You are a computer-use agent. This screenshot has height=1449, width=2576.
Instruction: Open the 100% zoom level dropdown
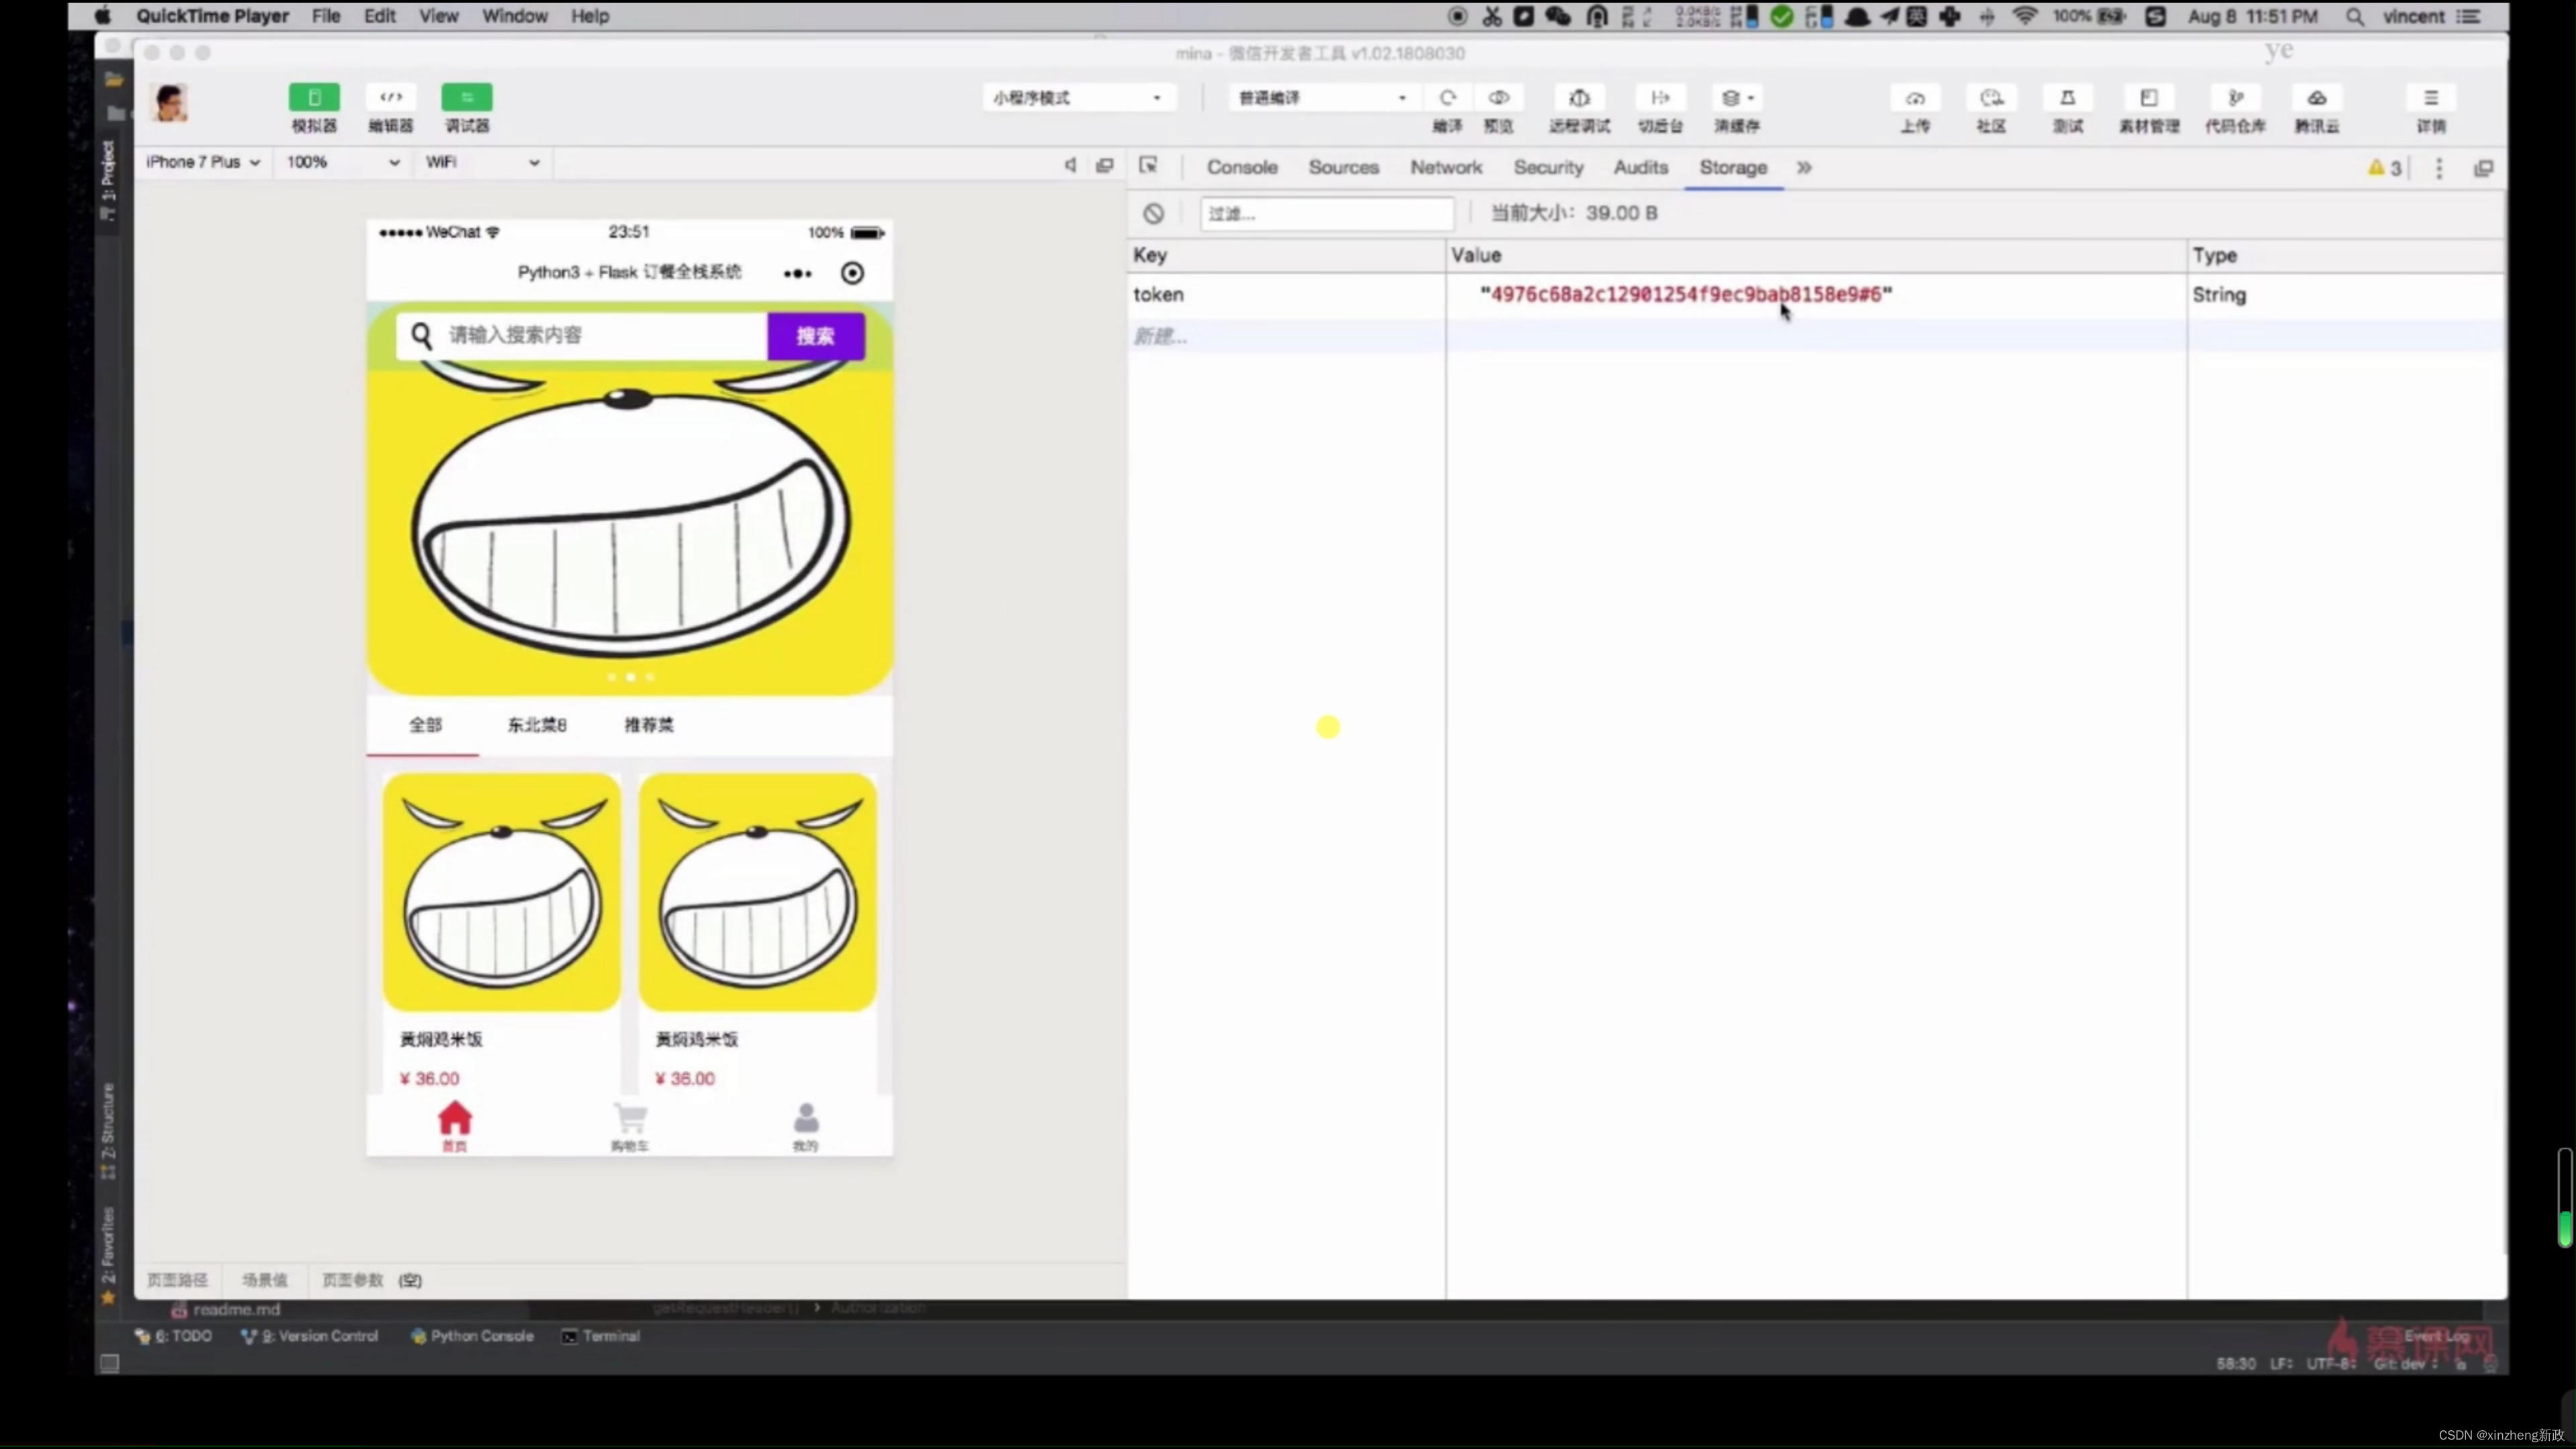pyautogui.click(x=343, y=162)
